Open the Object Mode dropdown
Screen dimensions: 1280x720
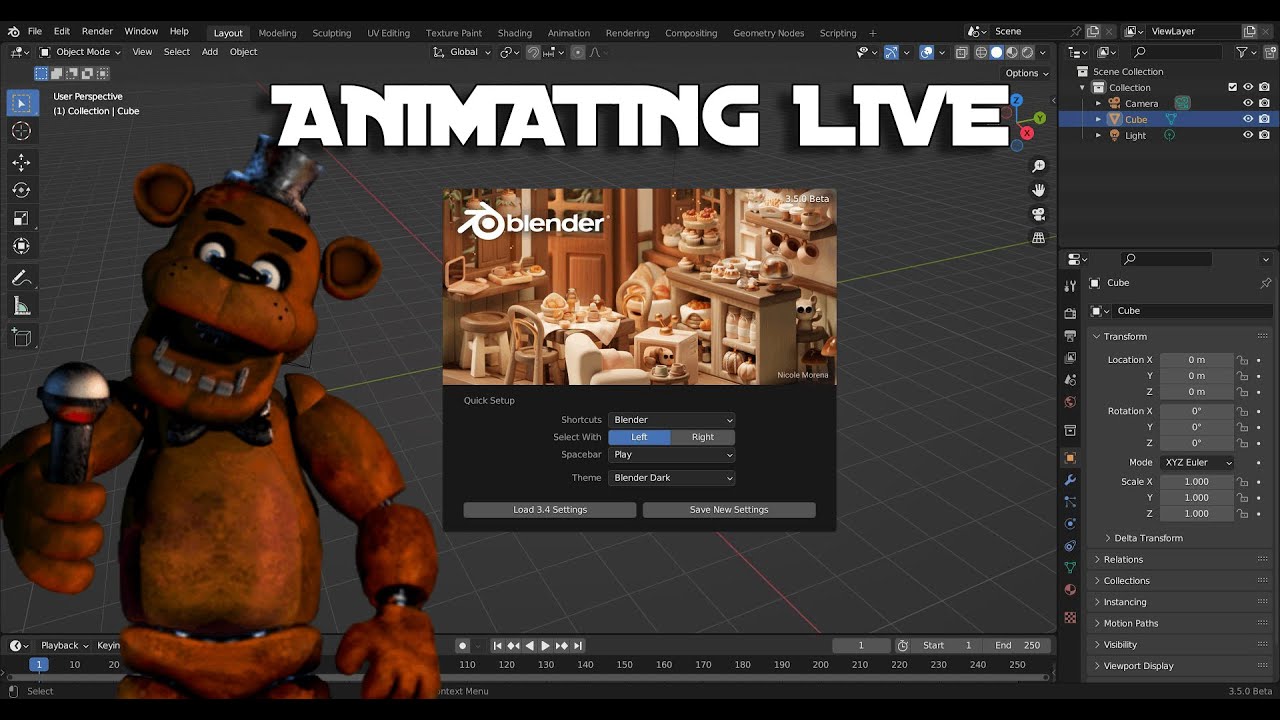pos(79,52)
